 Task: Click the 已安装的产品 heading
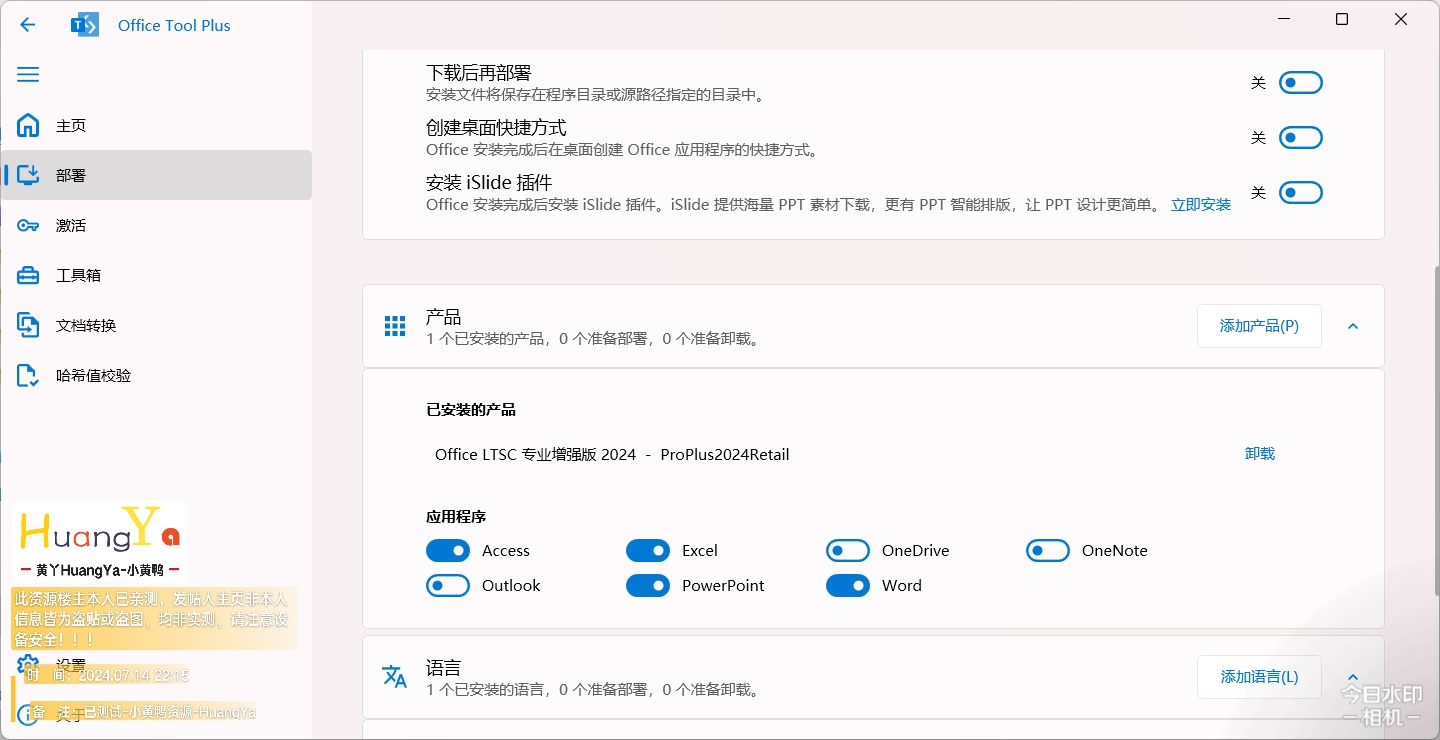(471, 410)
